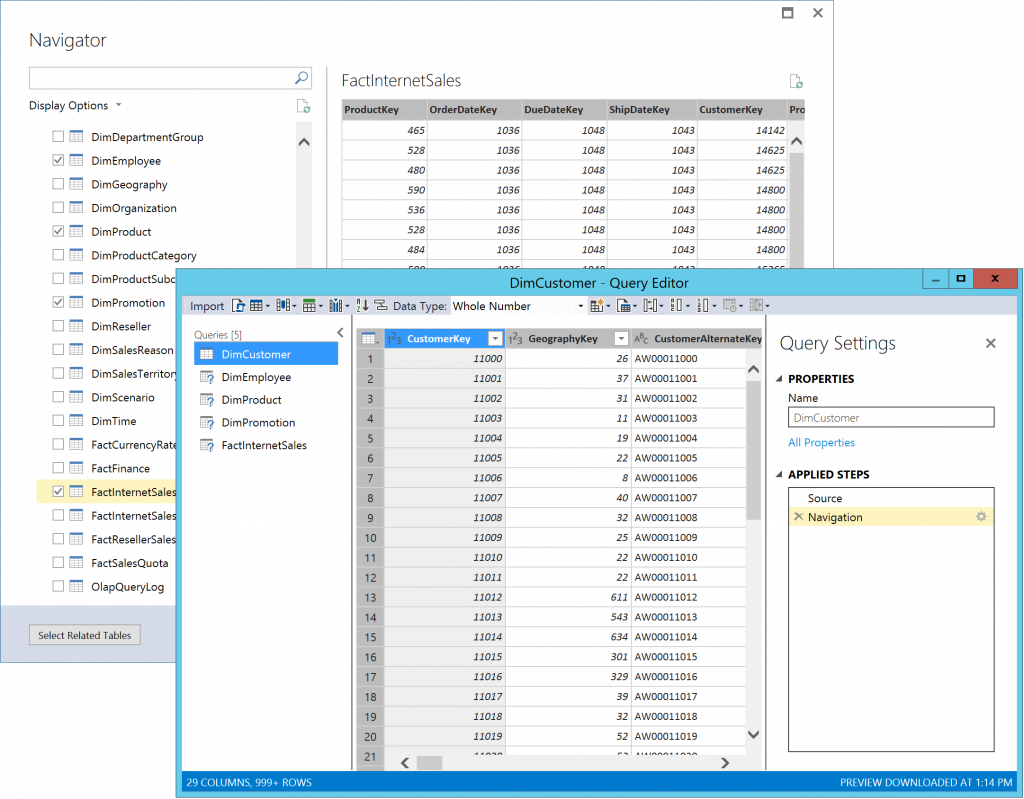Viewport: 1024px width, 799px height.
Task: Select the DimCustomer query
Action: coord(266,354)
